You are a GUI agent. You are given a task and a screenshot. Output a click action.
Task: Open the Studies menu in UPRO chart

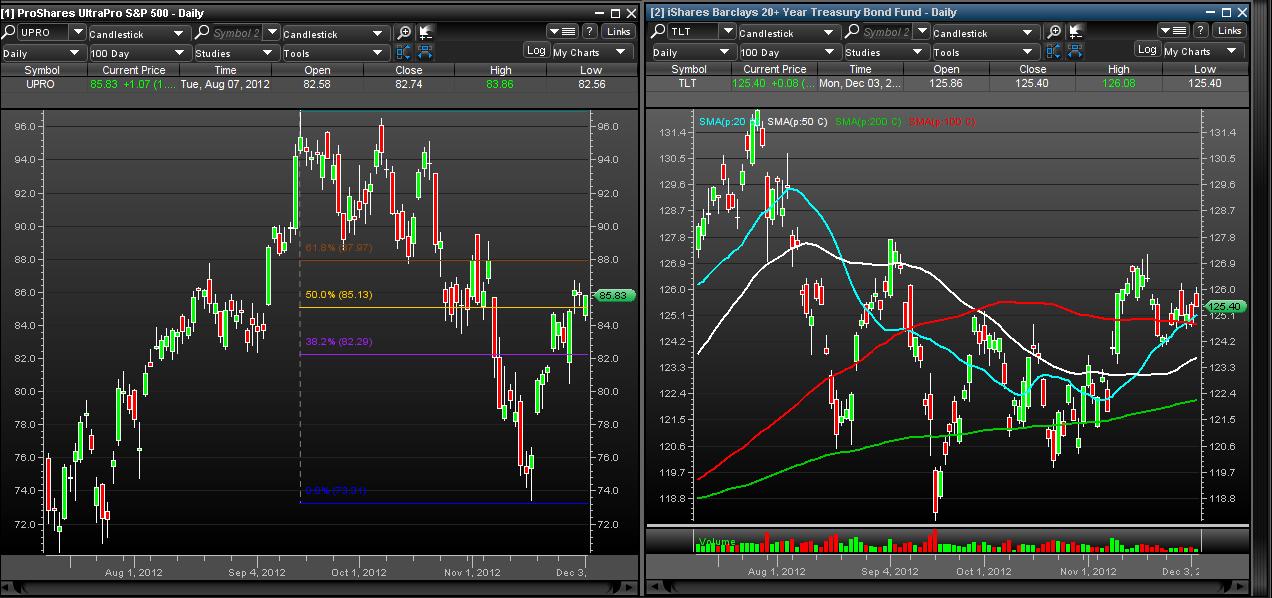[235, 53]
